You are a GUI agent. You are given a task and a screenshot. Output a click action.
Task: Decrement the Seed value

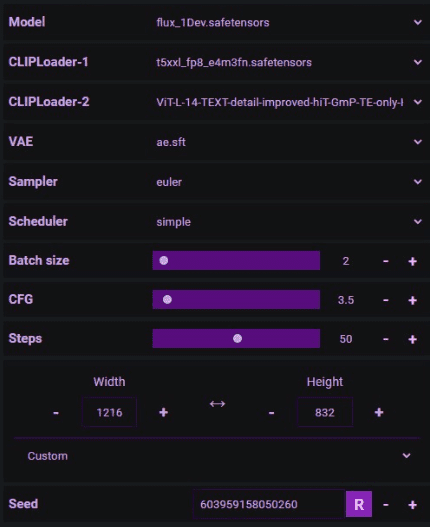386,504
